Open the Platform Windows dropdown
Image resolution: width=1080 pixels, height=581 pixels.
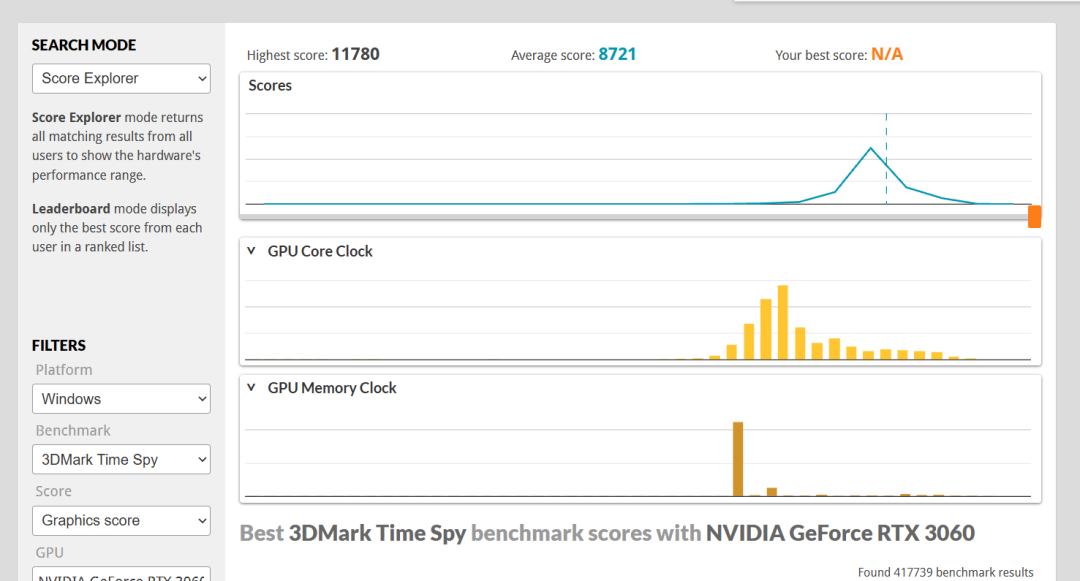121,399
